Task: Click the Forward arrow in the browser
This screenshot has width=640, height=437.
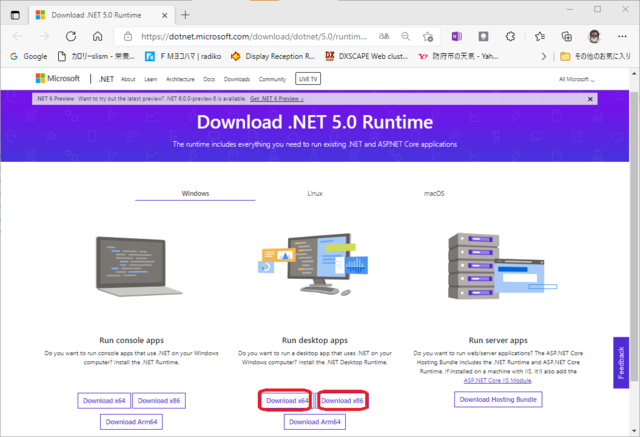Action: coord(44,36)
